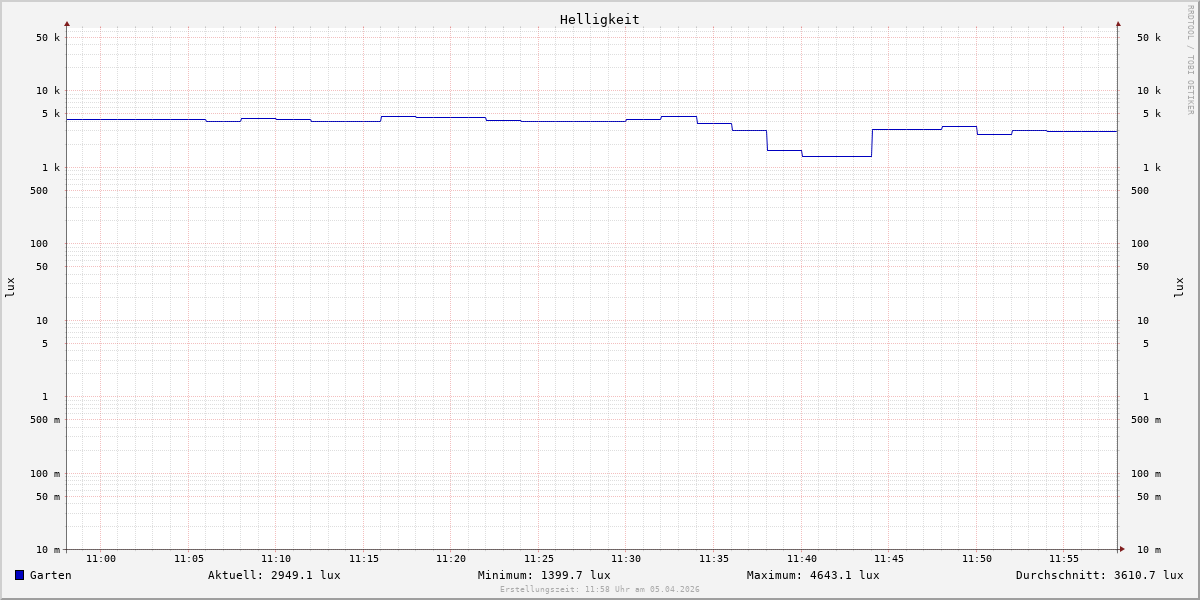
Task: Click the red arrow atop left y-axis
Action: click(x=67, y=24)
